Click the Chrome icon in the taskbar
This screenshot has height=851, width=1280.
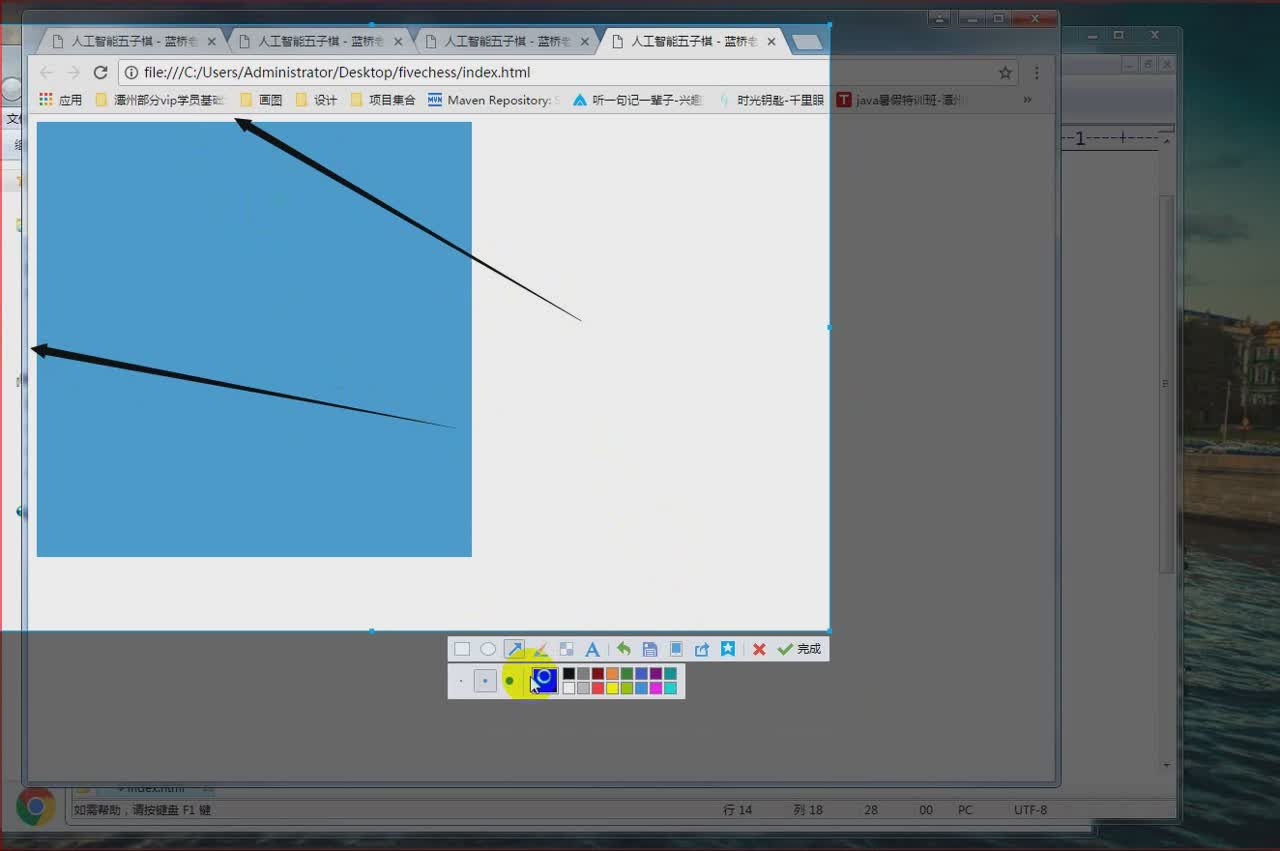pyautogui.click(x=35, y=806)
